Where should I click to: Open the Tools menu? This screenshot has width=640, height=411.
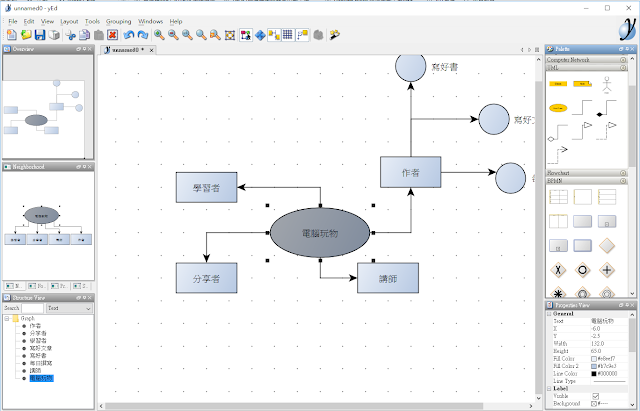92,21
